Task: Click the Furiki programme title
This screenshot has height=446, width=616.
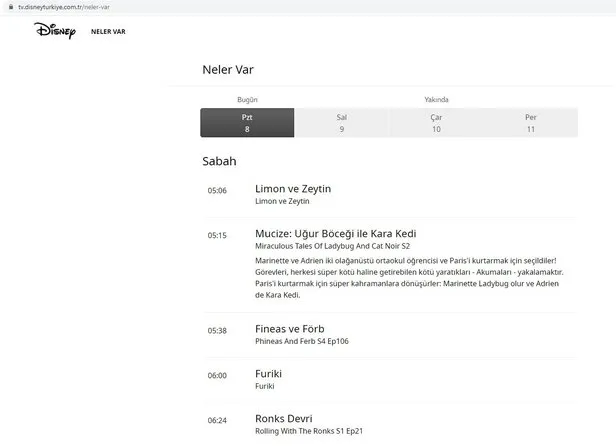Action: (270, 373)
